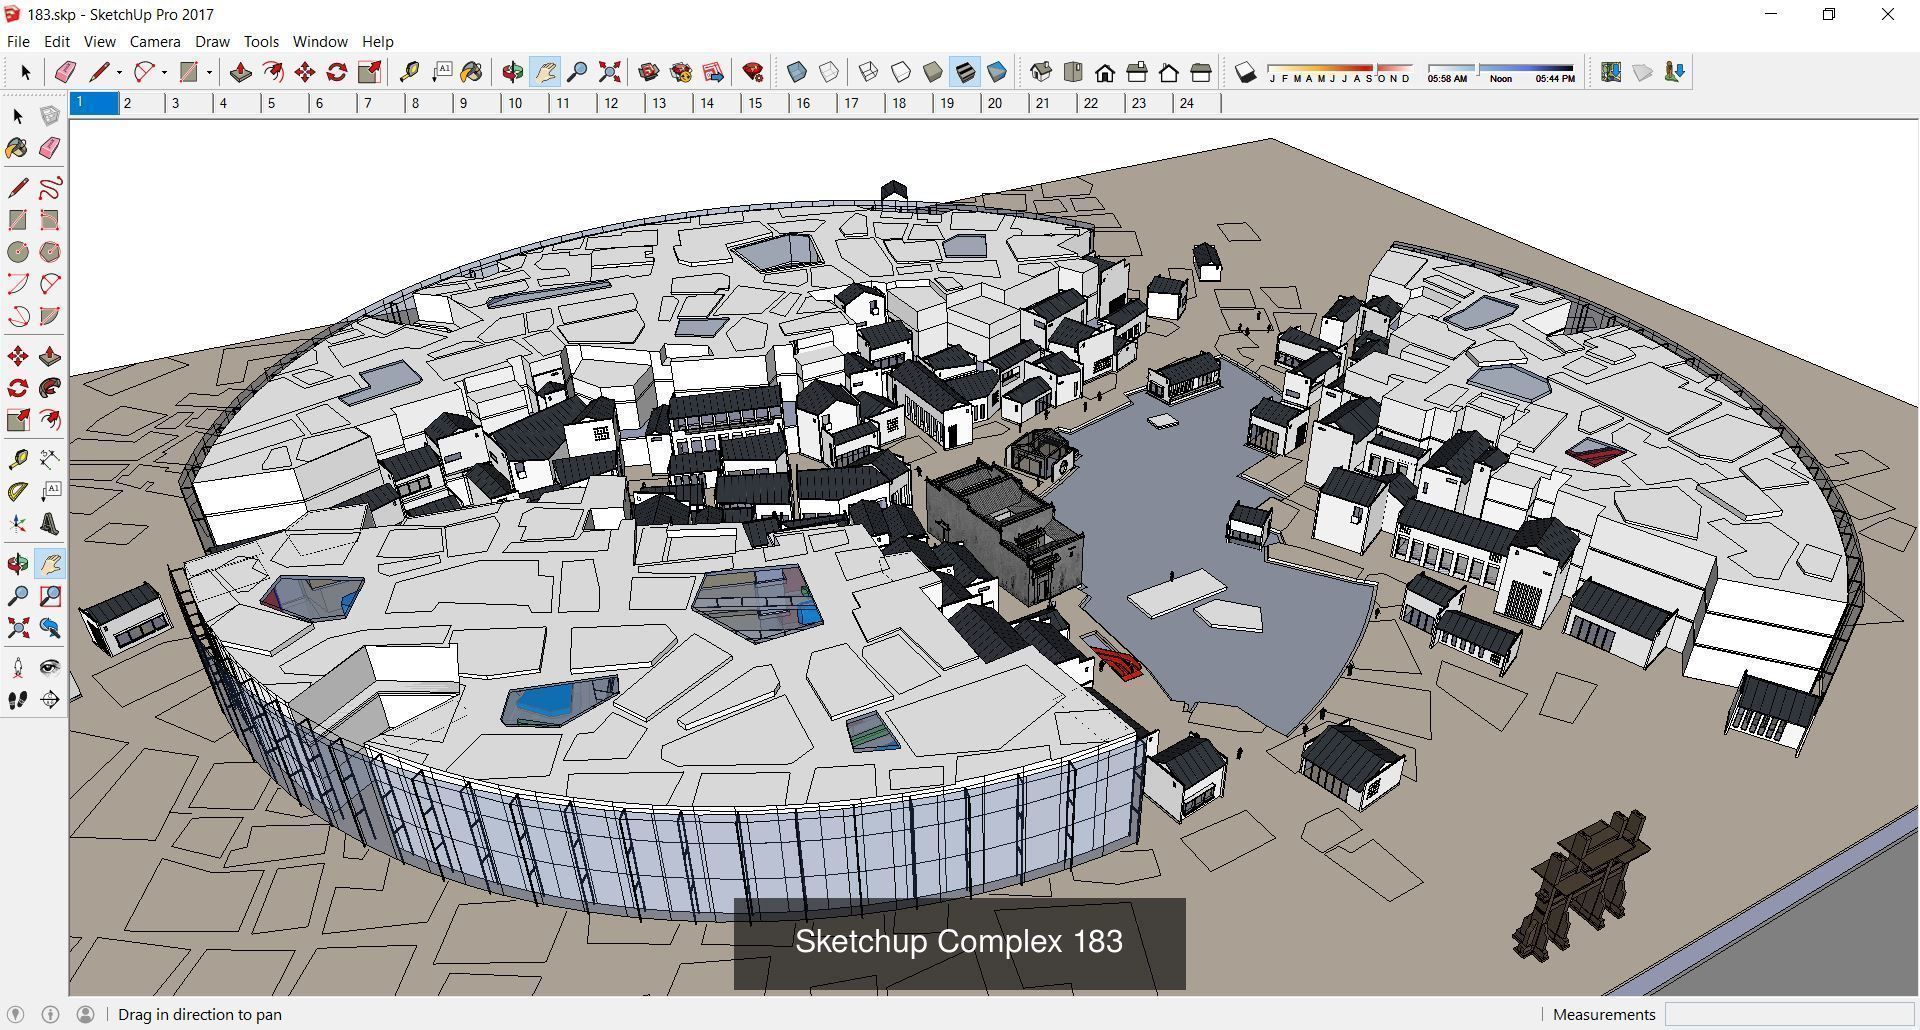Switch to scene tab 12
1920x1030 pixels.
(x=611, y=103)
